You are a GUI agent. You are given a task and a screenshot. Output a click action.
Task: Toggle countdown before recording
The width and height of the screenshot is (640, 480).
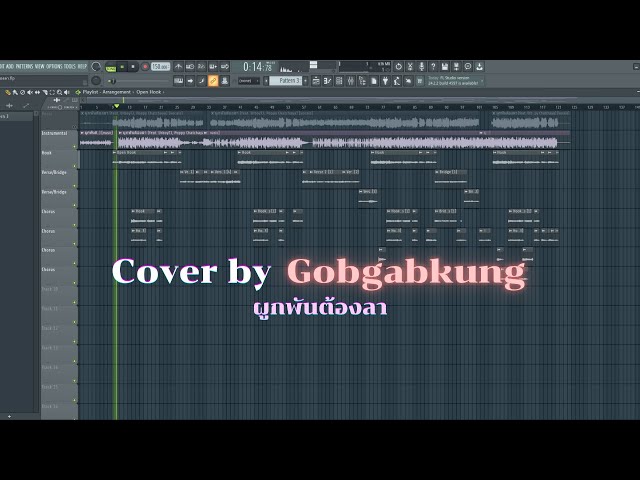click(x=201, y=67)
